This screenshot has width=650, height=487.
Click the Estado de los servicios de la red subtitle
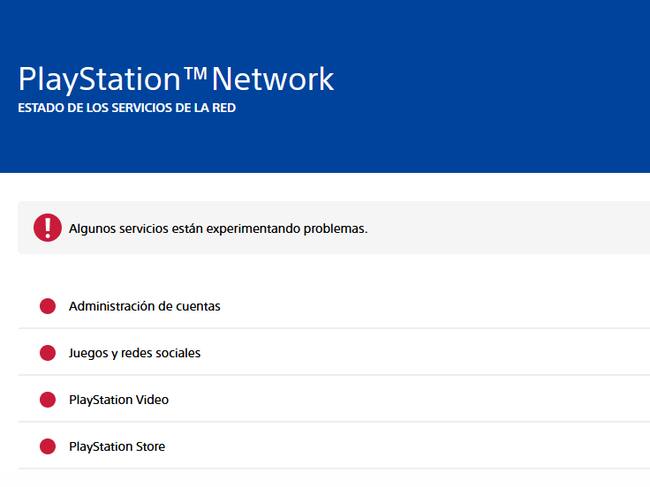(x=127, y=108)
